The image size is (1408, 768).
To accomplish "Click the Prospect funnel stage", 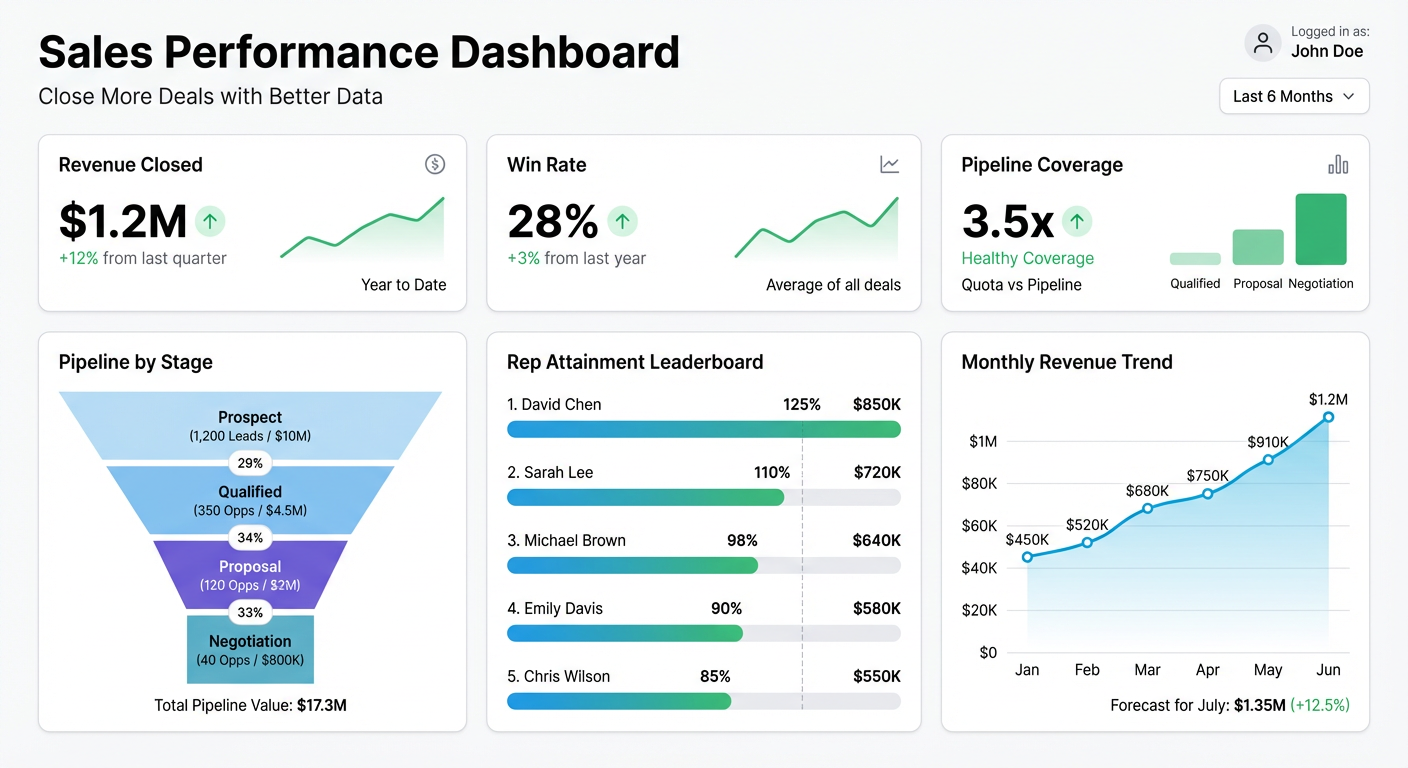I will (250, 426).
